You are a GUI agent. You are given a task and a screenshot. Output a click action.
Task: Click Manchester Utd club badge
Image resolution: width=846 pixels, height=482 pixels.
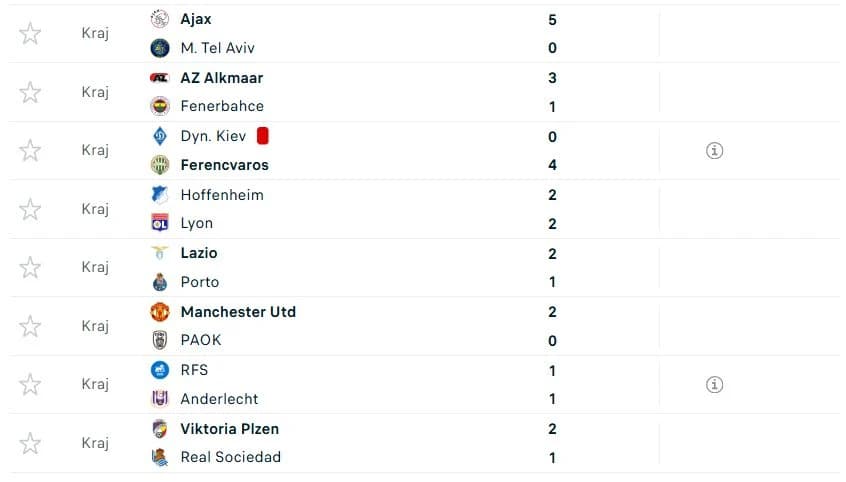160,312
